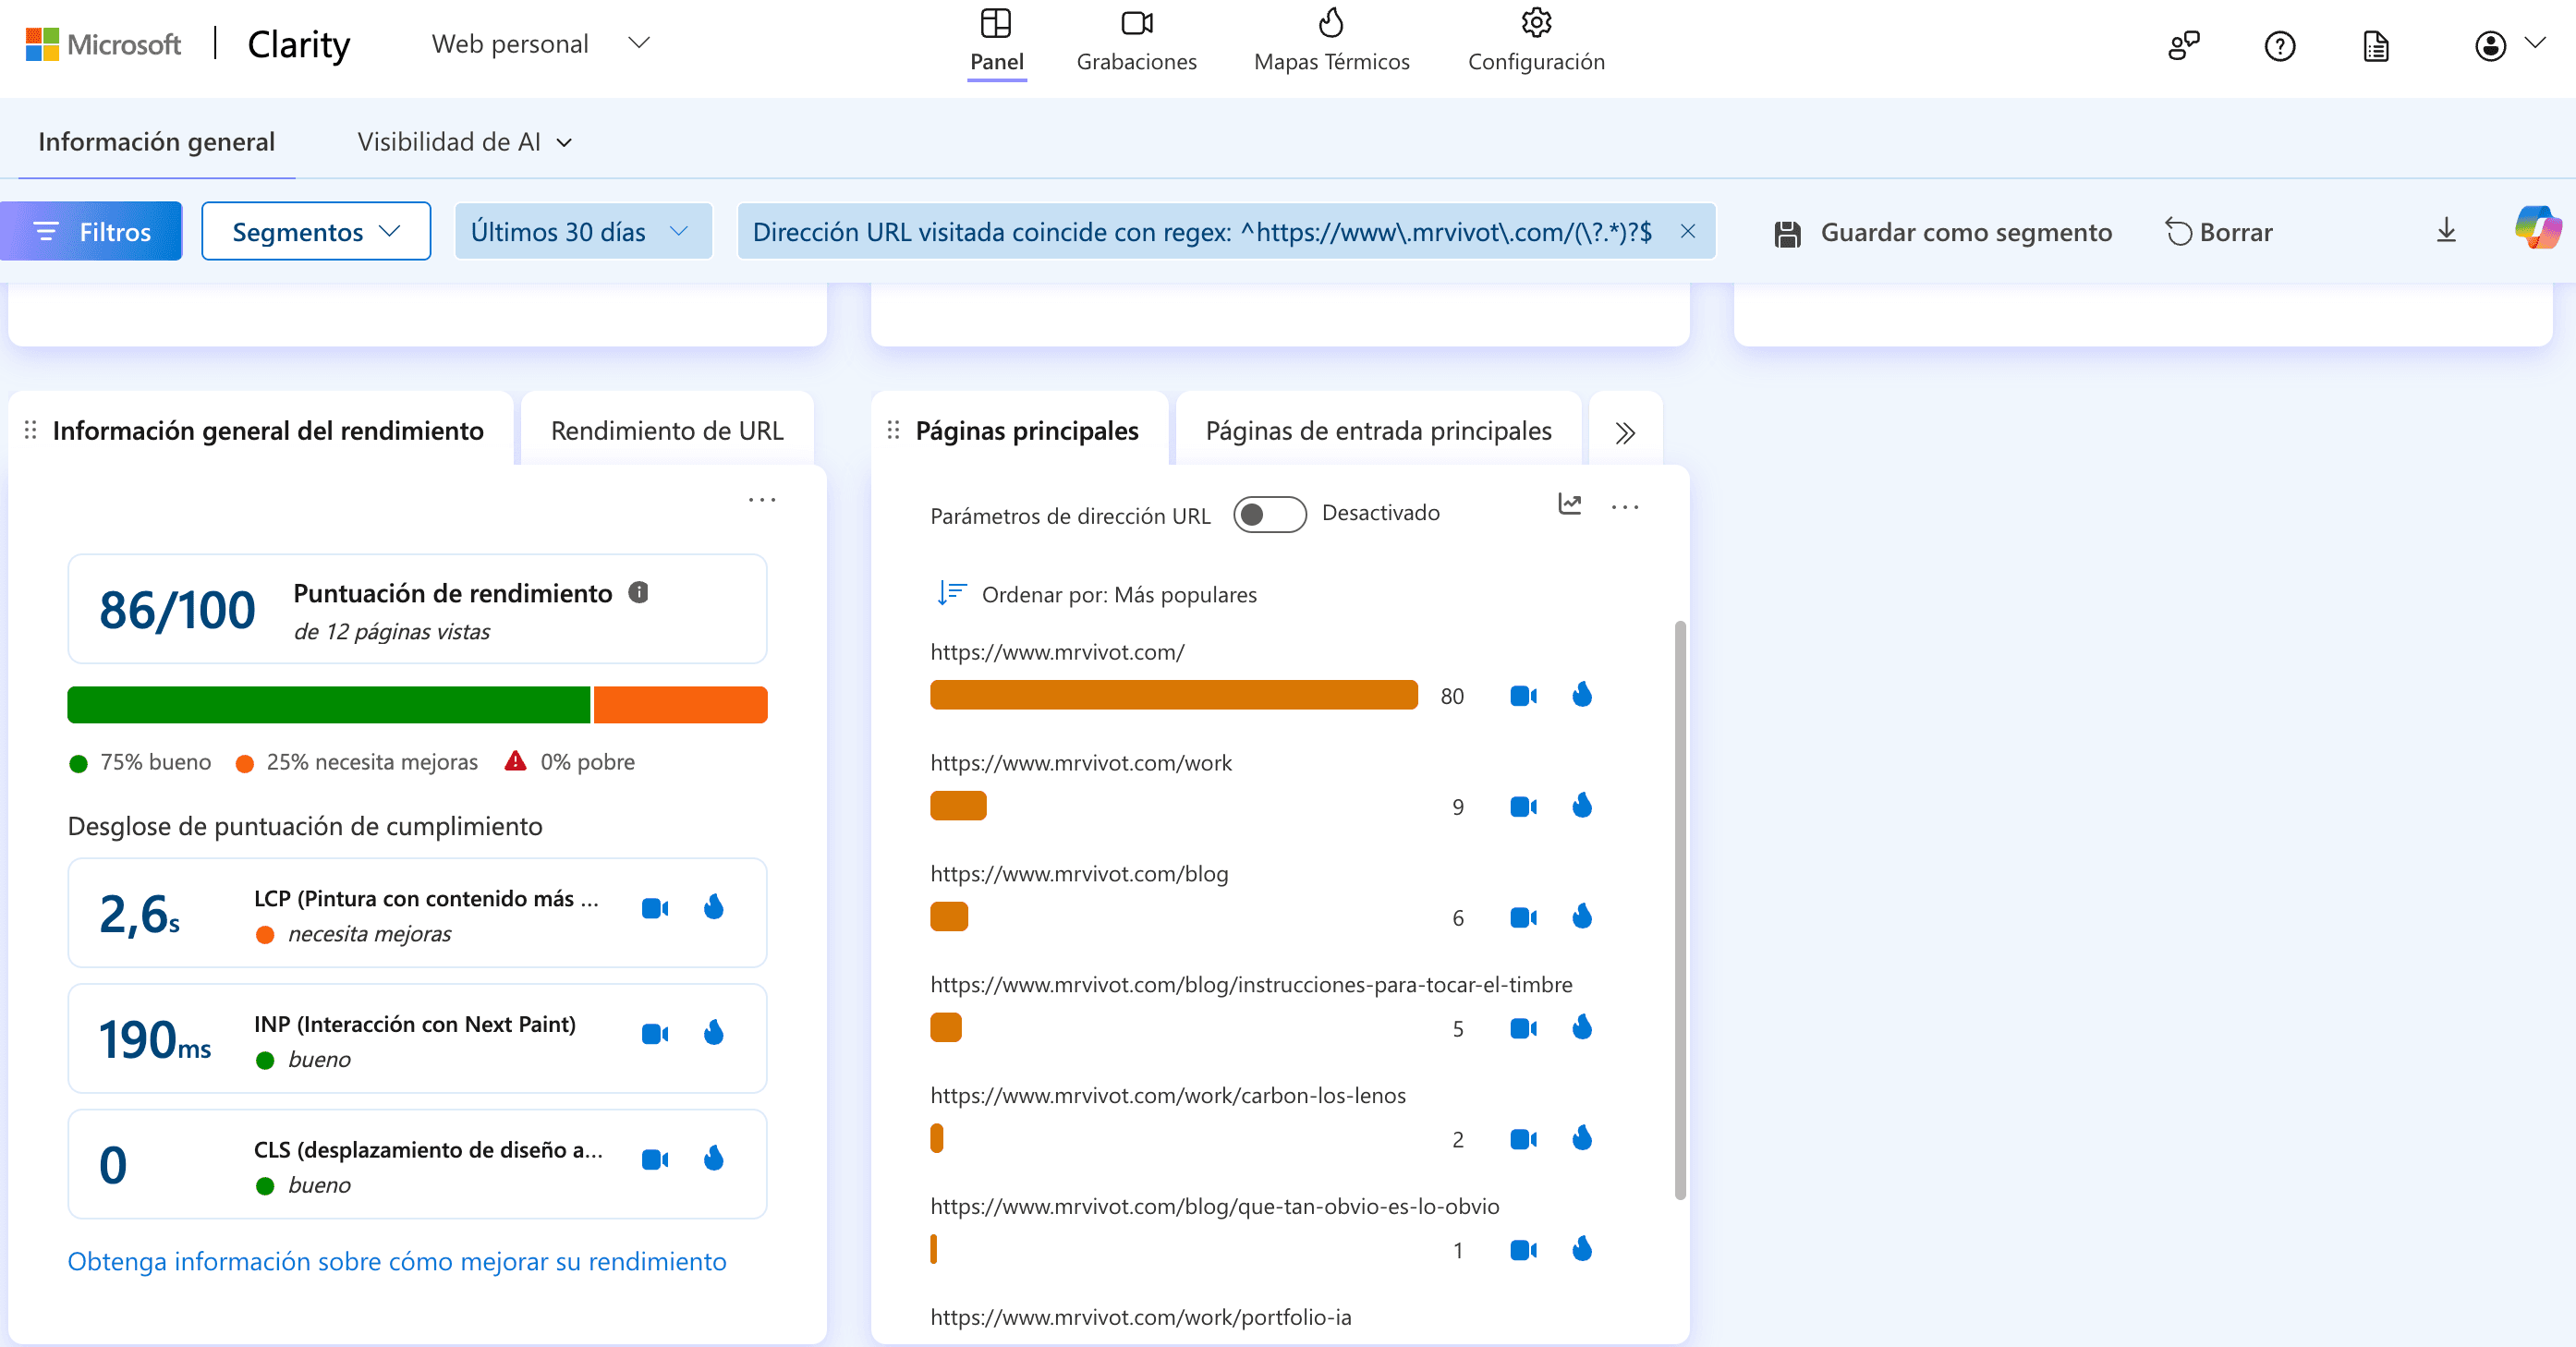
Task: View recordings for the INP metric
Action: [x=655, y=1034]
